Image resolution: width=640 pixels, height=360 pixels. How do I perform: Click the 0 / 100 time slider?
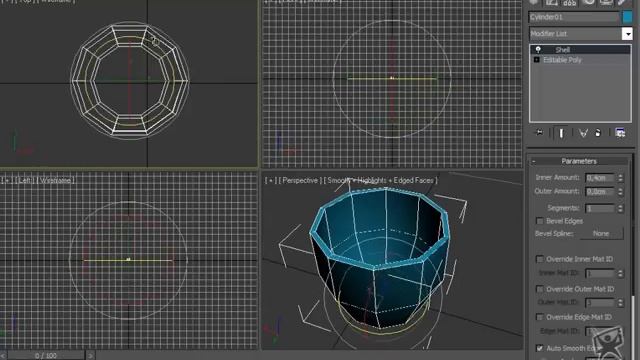click(46, 356)
